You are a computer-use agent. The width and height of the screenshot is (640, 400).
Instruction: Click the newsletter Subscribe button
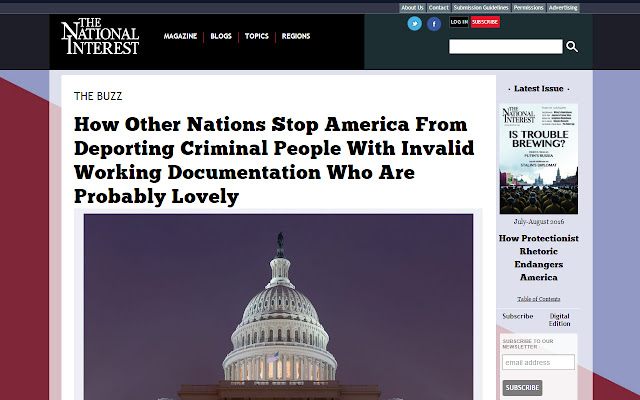coord(522,387)
